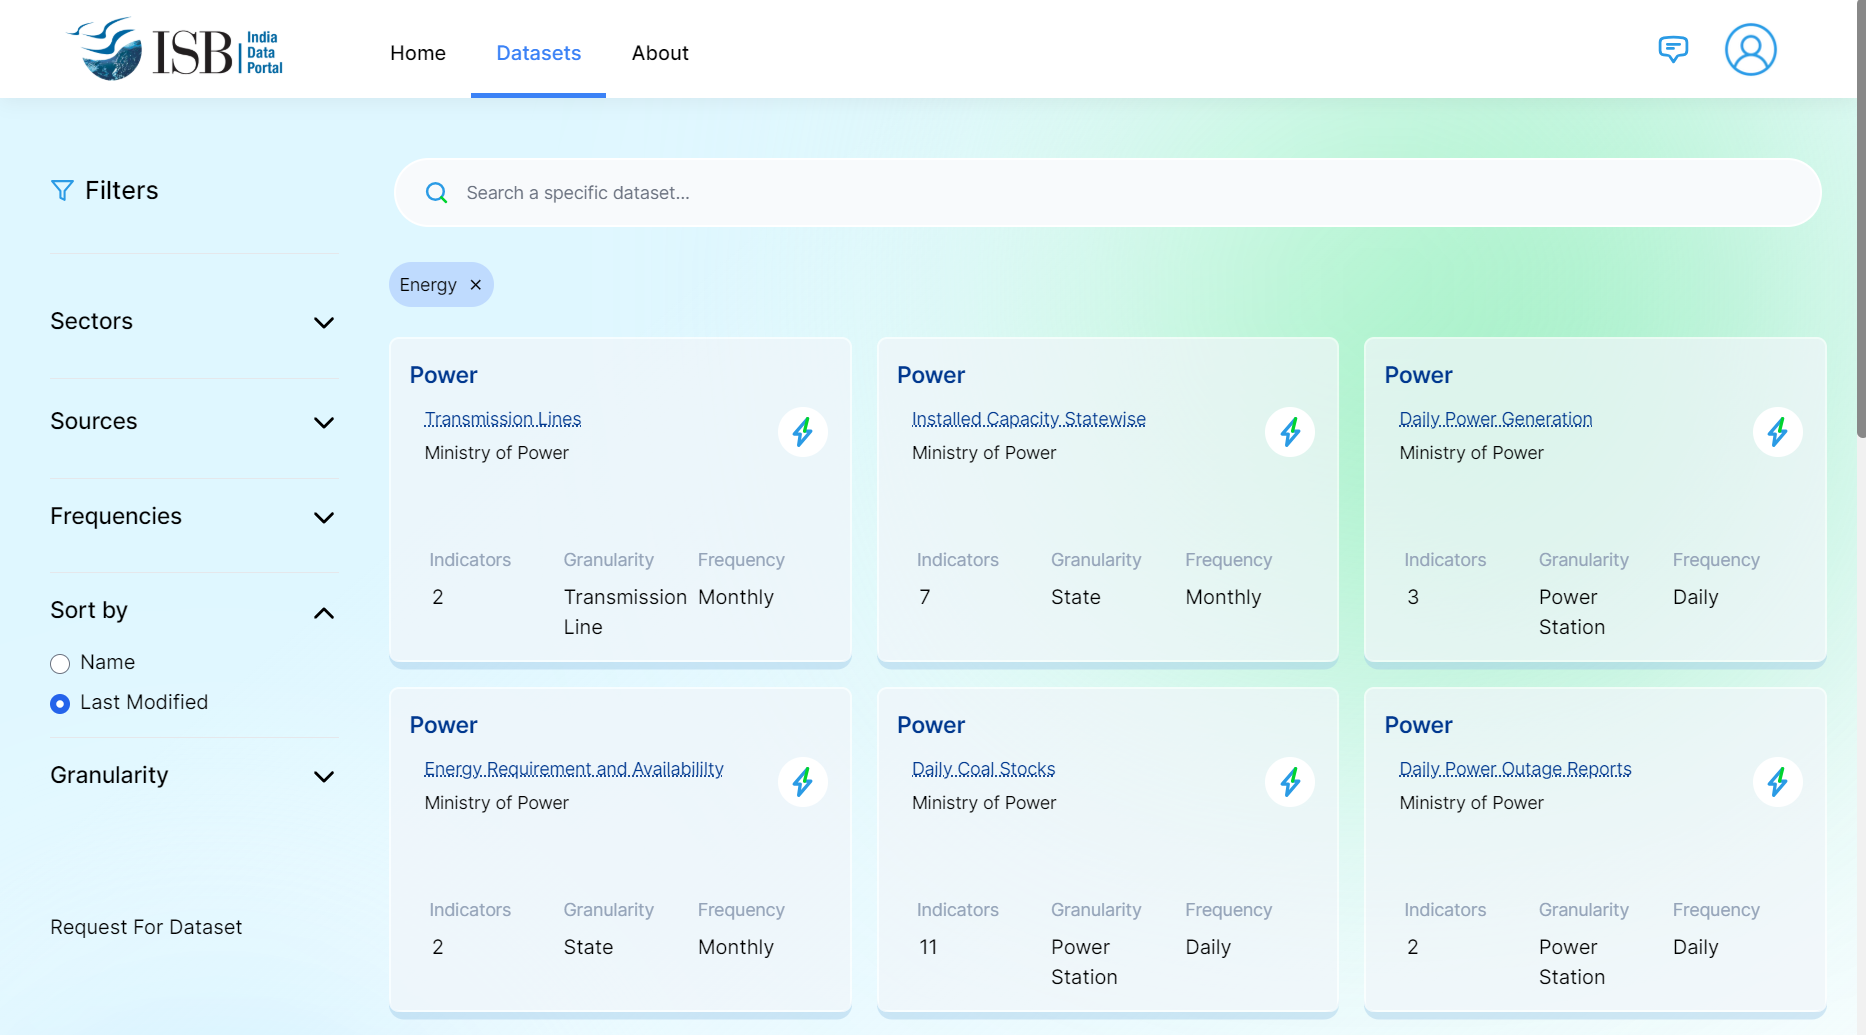Remove the Energy filter chip

point(476,285)
